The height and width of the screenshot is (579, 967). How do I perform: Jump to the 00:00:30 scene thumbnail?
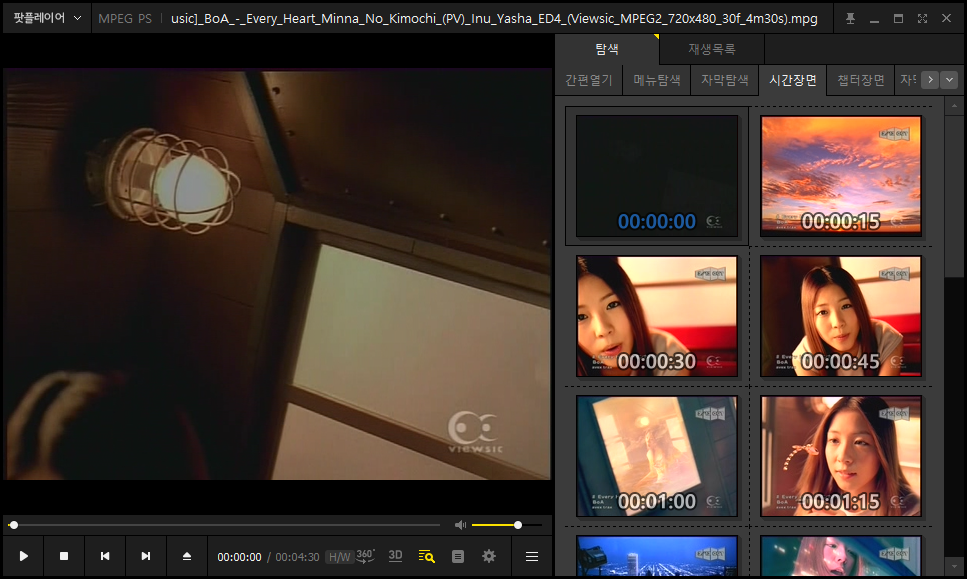pos(657,316)
